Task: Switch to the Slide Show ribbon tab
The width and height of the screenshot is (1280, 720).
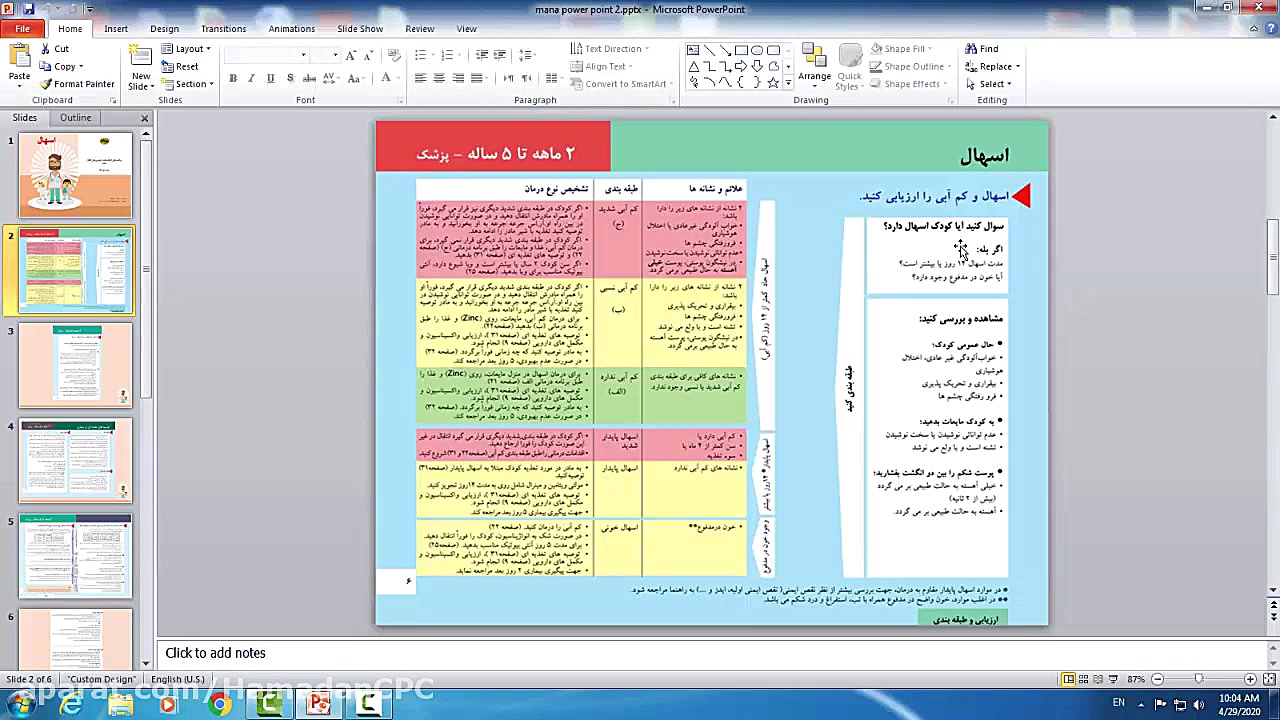Action: [x=360, y=29]
